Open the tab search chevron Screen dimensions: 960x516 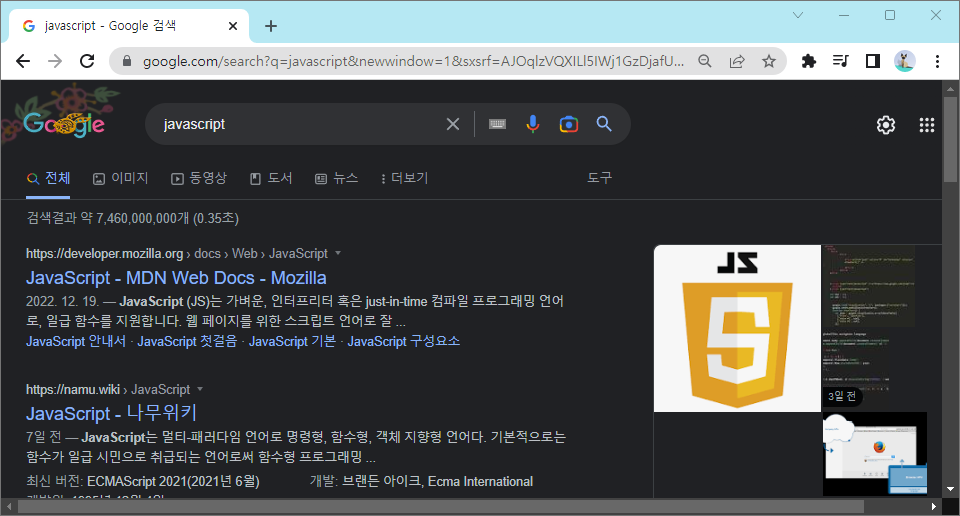pos(798,15)
